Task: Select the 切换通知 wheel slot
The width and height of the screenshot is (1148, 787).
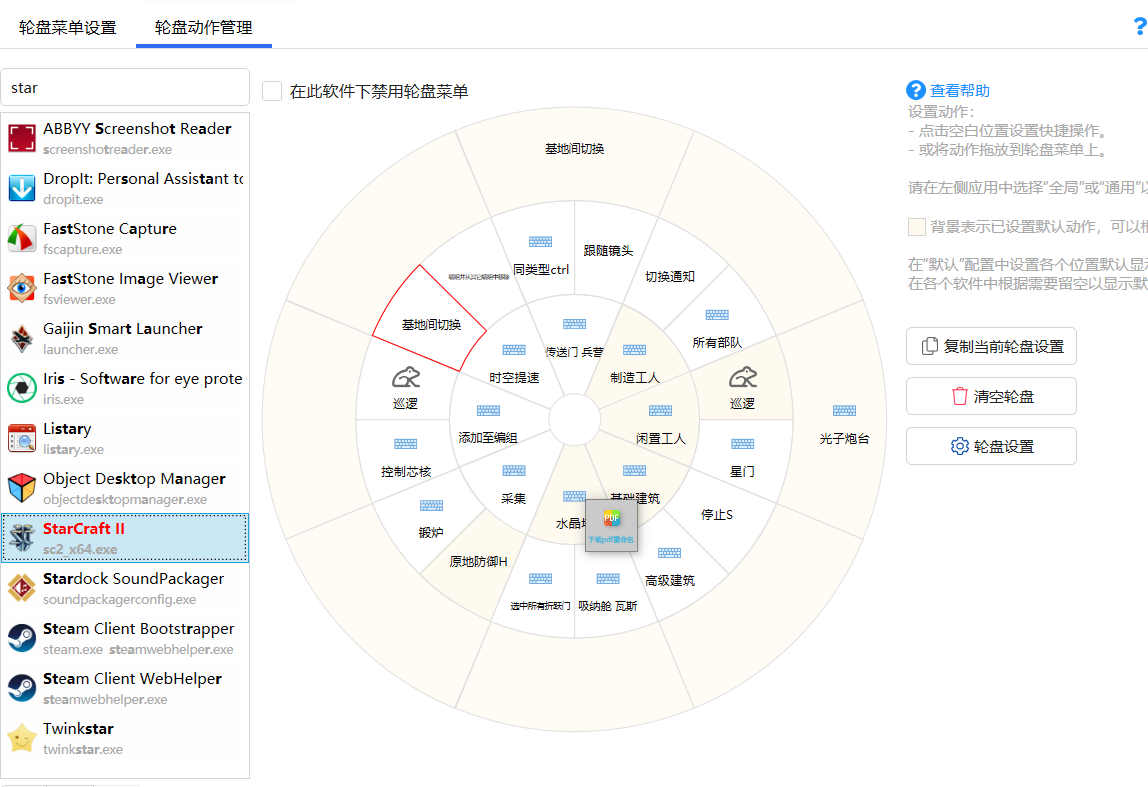Action: [670, 277]
